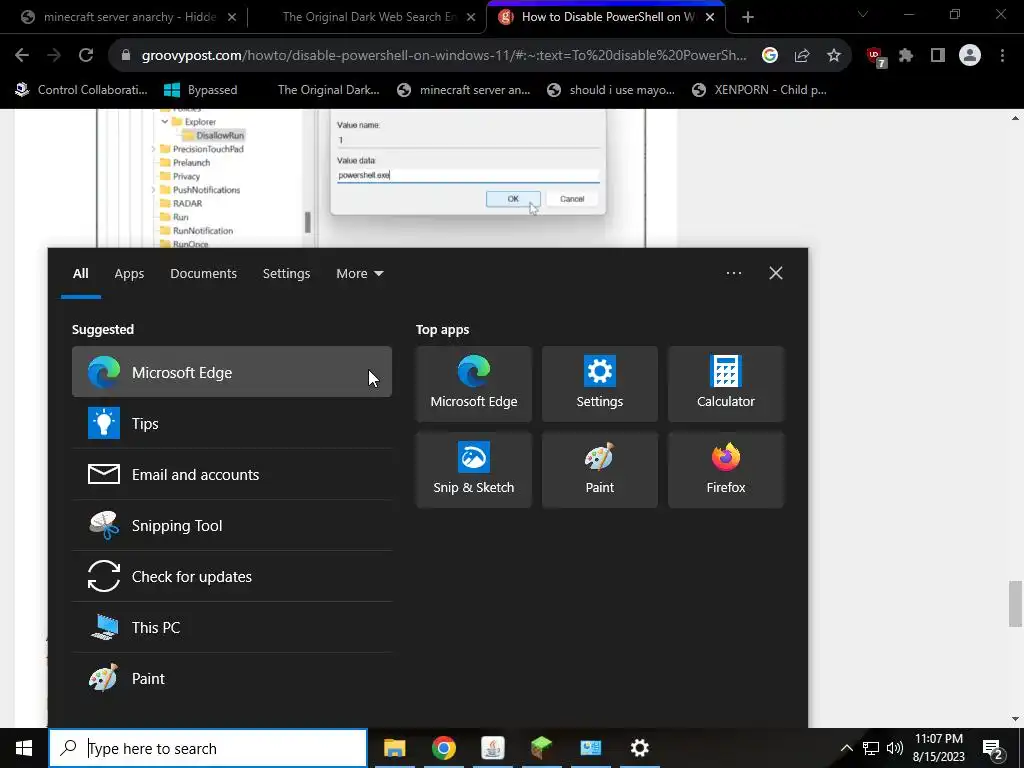Open the Tips suggestion
Viewport: 1024px width, 768px height.
pos(231,423)
